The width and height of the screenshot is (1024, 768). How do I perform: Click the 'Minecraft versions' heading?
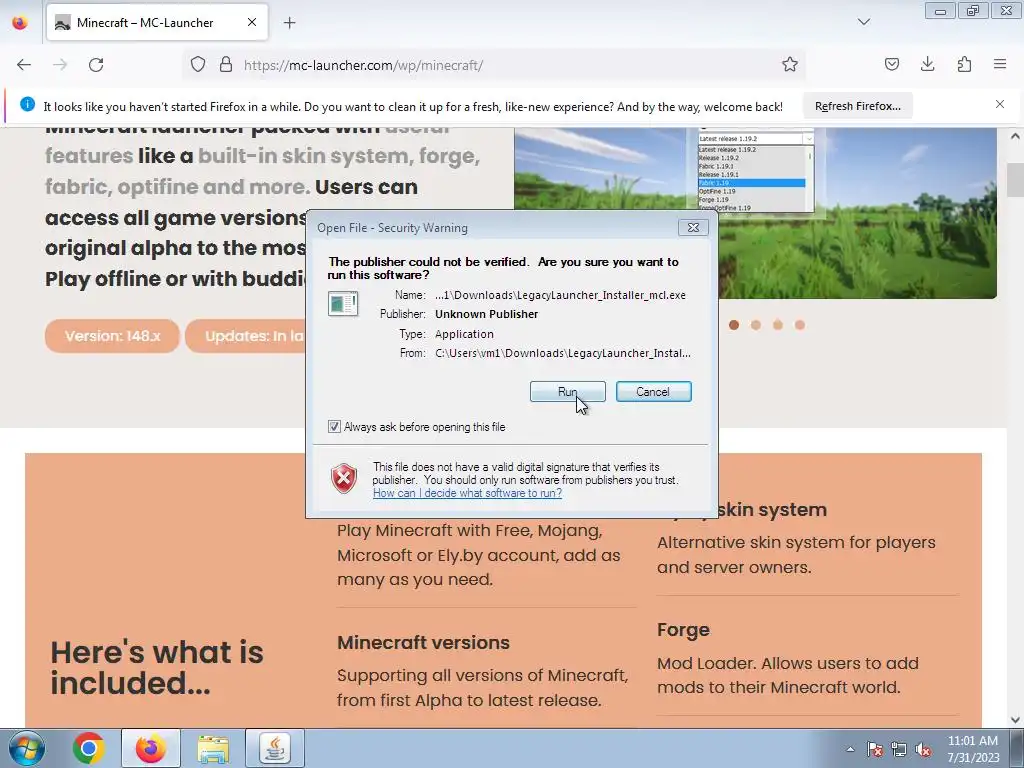tap(423, 643)
